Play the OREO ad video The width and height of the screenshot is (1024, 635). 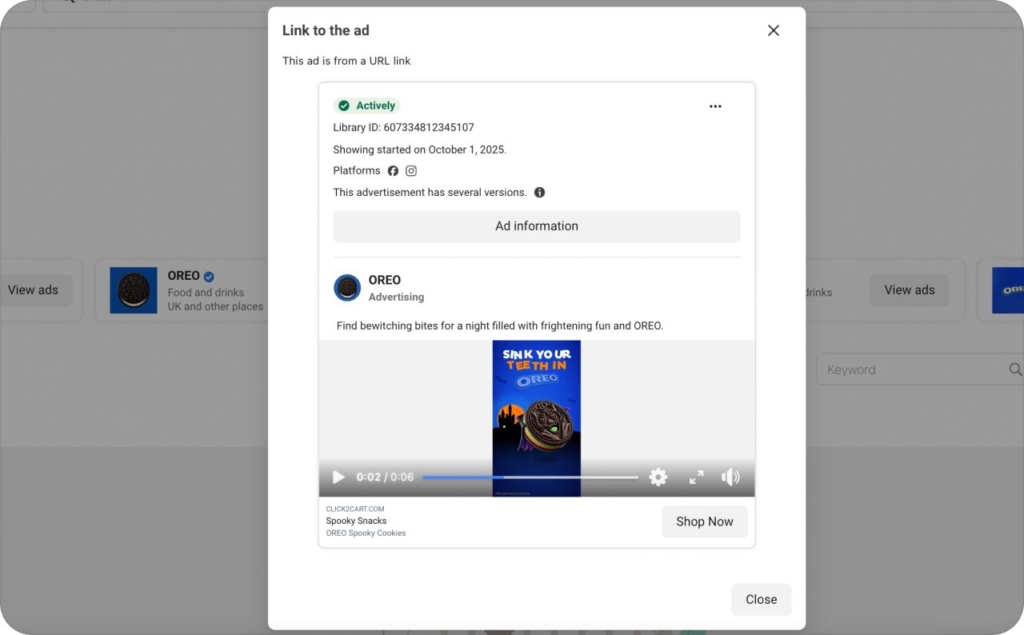pyautogui.click(x=338, y=477)
